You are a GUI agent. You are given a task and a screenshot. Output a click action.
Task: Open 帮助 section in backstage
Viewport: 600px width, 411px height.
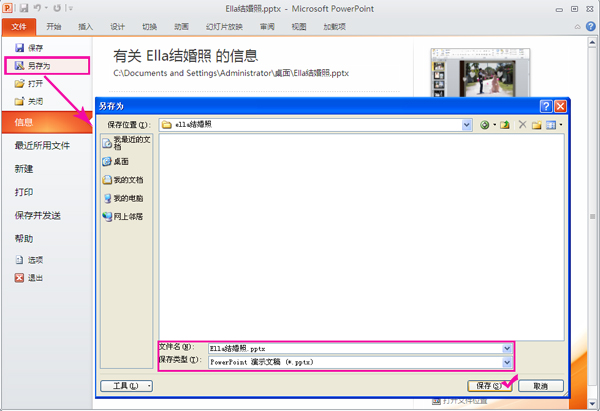(24, 239)
